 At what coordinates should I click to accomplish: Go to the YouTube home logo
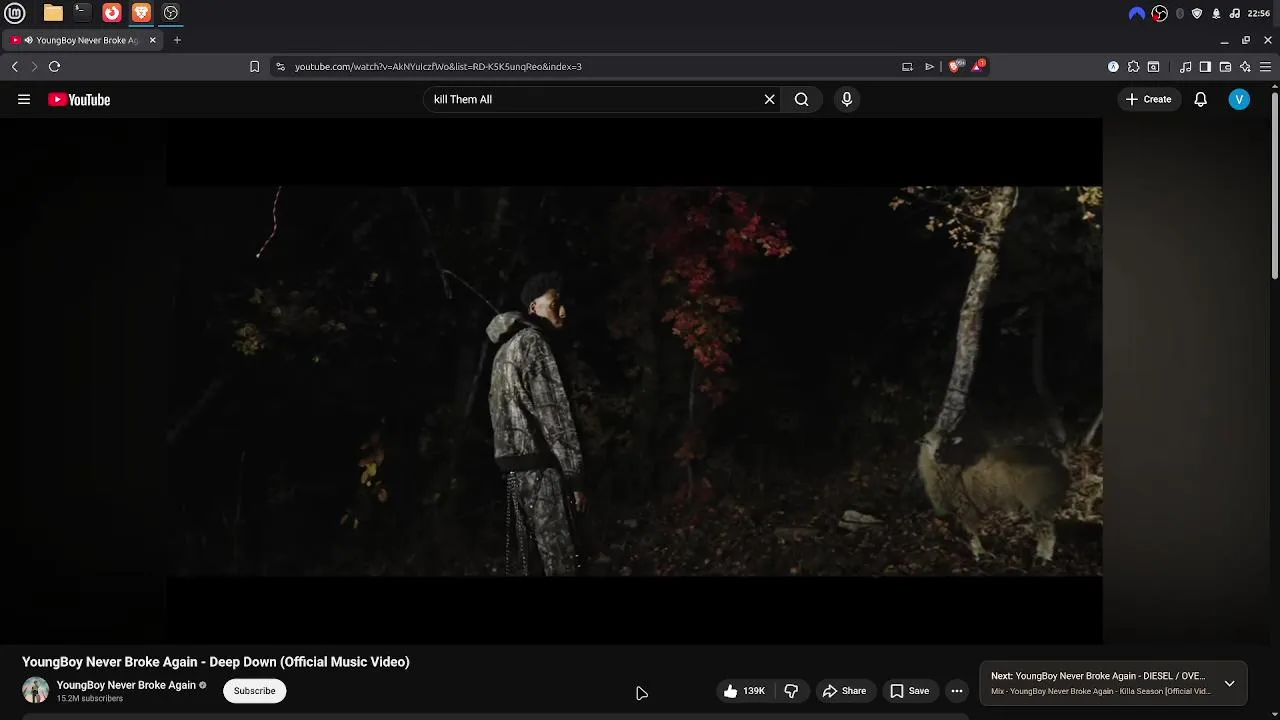point(79,99)
